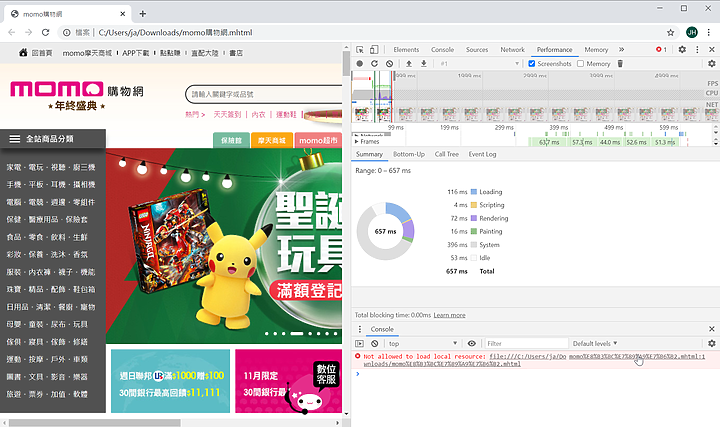720x427 pixels.
Task: Enable the Memory checkbox
Action: coord(580,63)
